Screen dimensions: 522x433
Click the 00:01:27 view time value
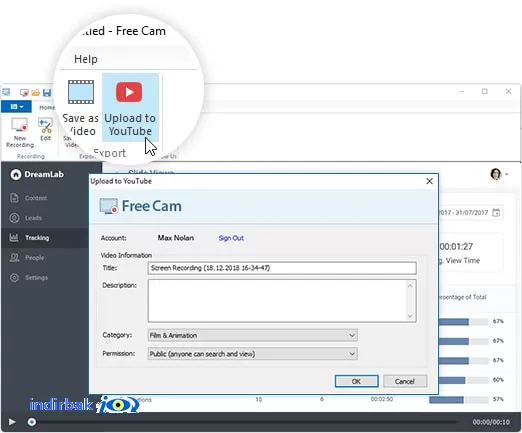tap(456, 247)
